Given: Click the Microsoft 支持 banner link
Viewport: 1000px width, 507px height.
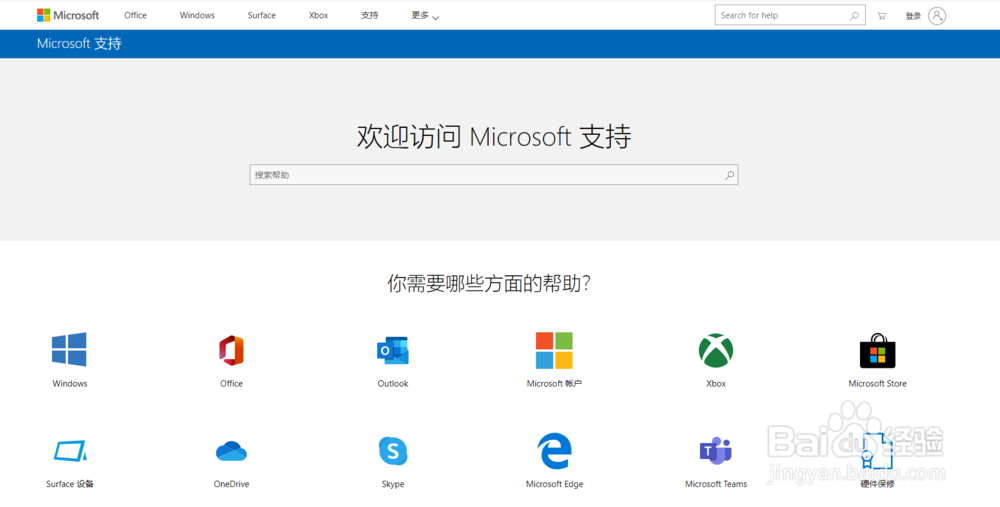Looking at the screenshot, I should point(79,43).
